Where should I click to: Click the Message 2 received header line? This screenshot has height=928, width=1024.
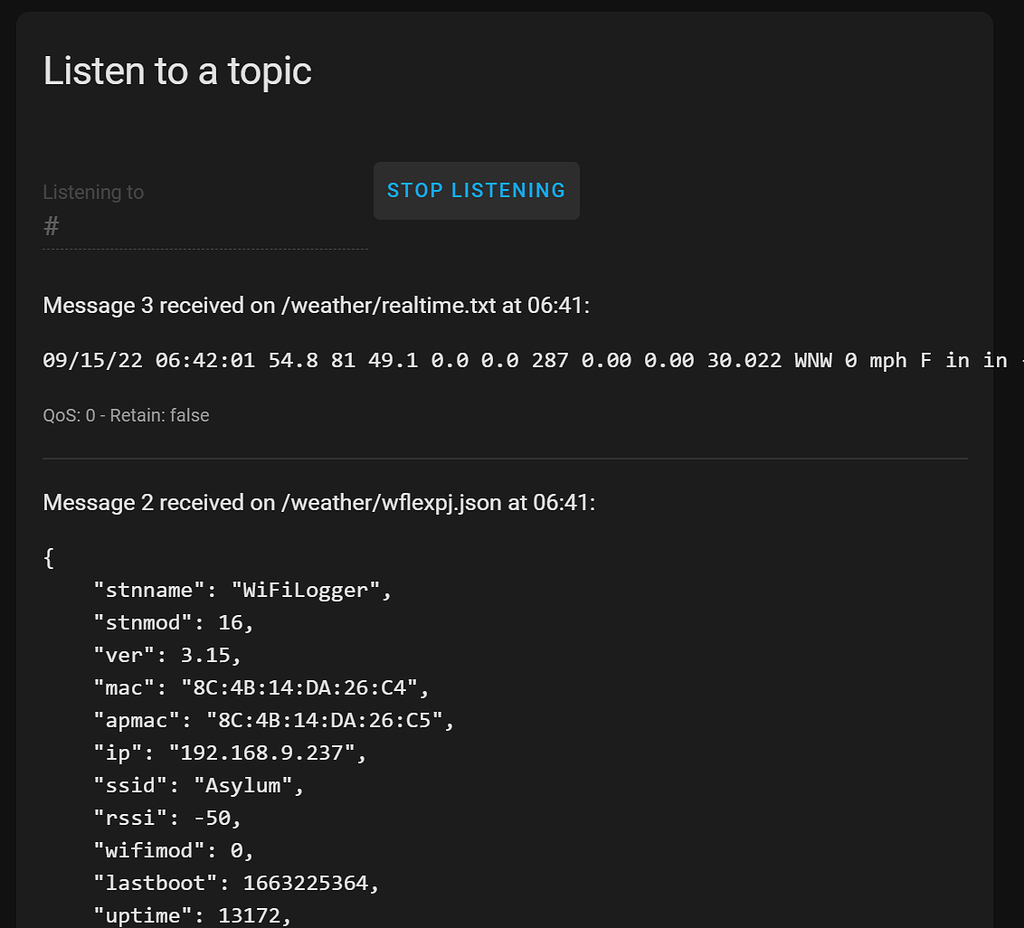[x=316, y=502]
